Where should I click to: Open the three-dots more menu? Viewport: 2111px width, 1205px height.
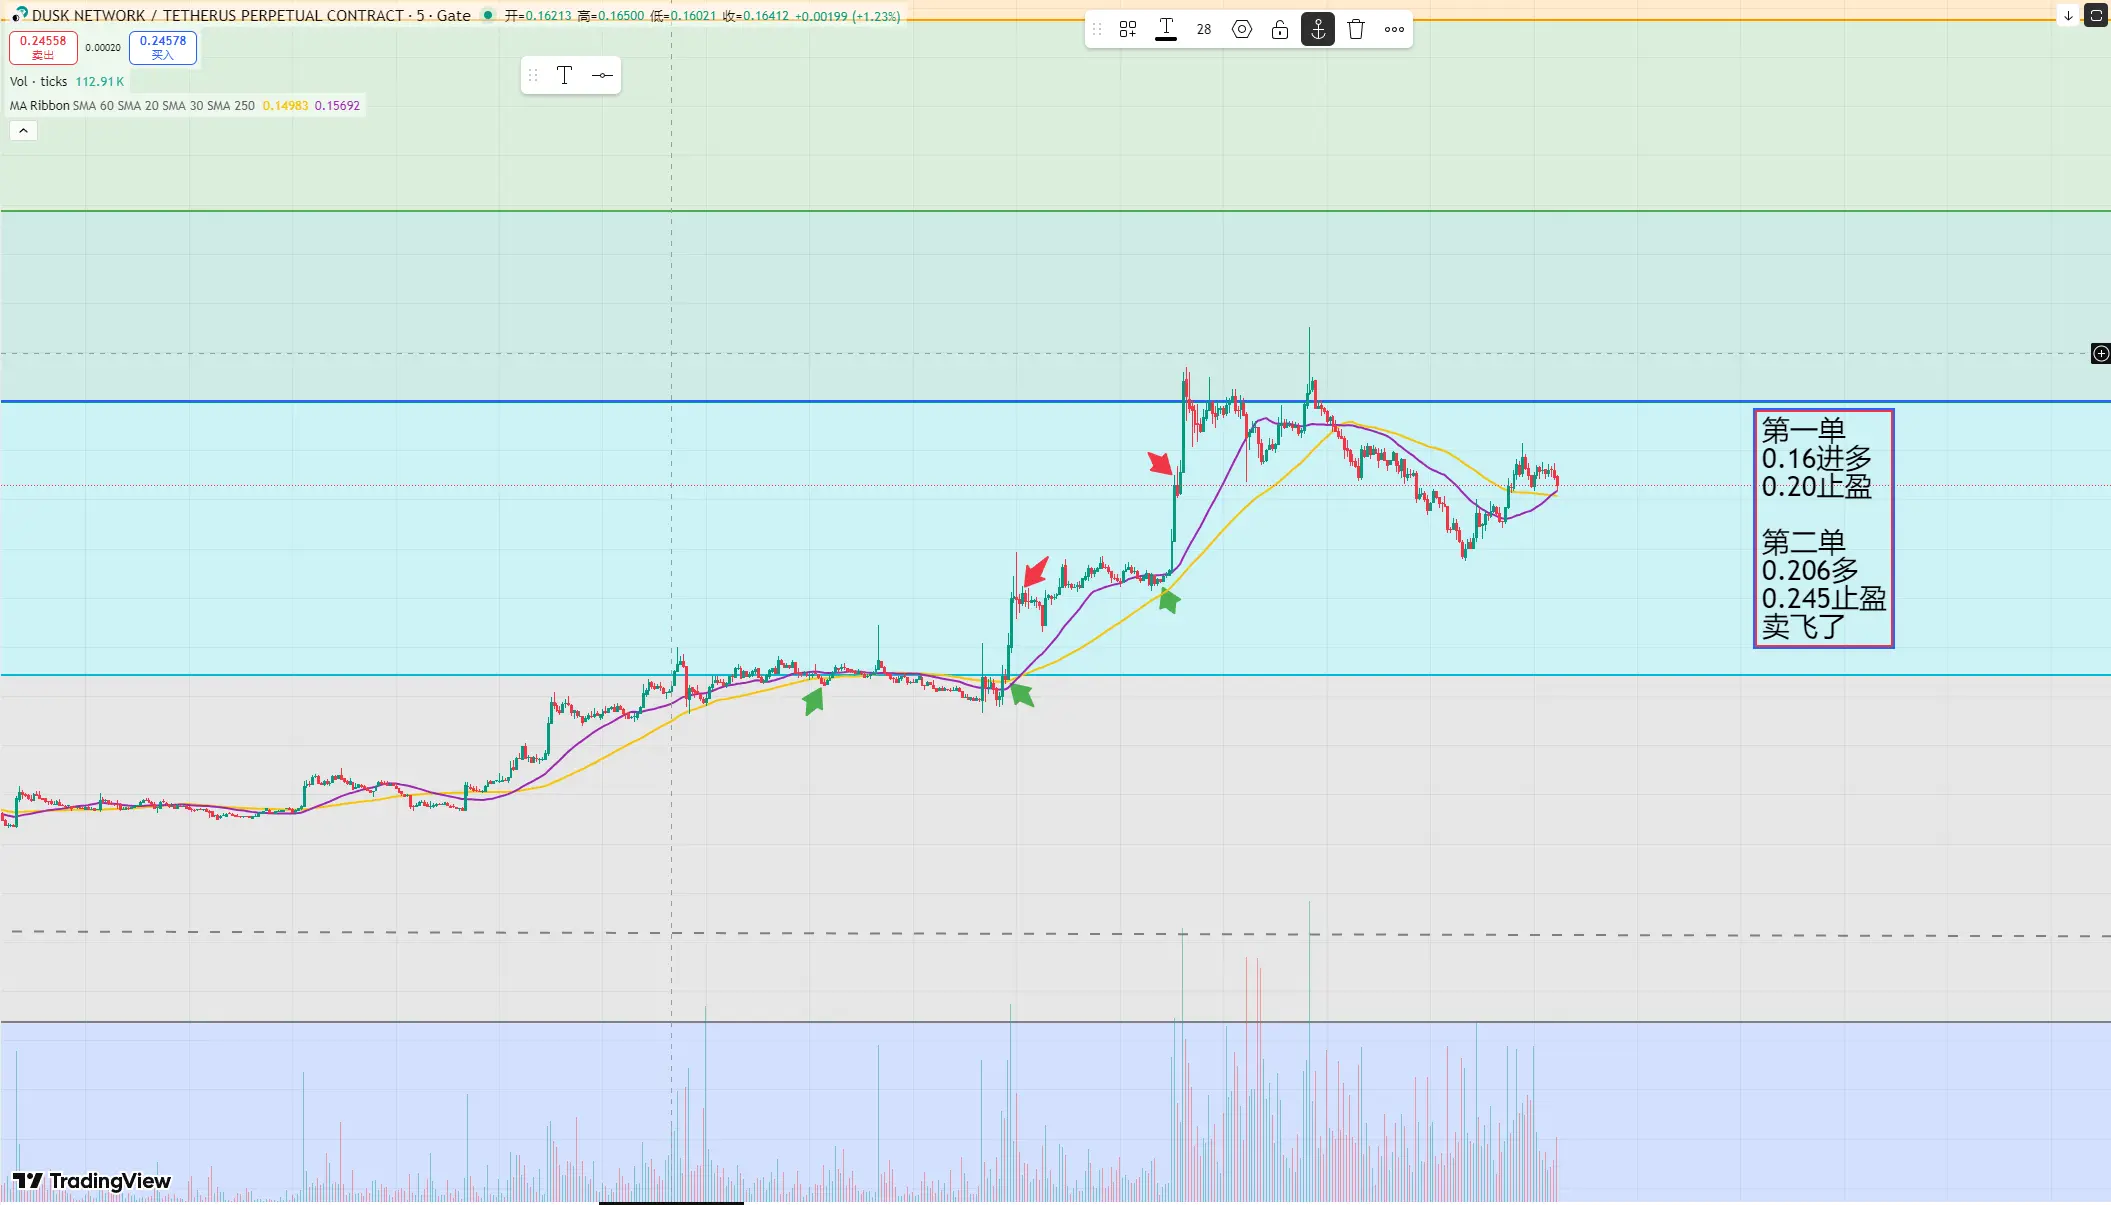coord(1394,29)
